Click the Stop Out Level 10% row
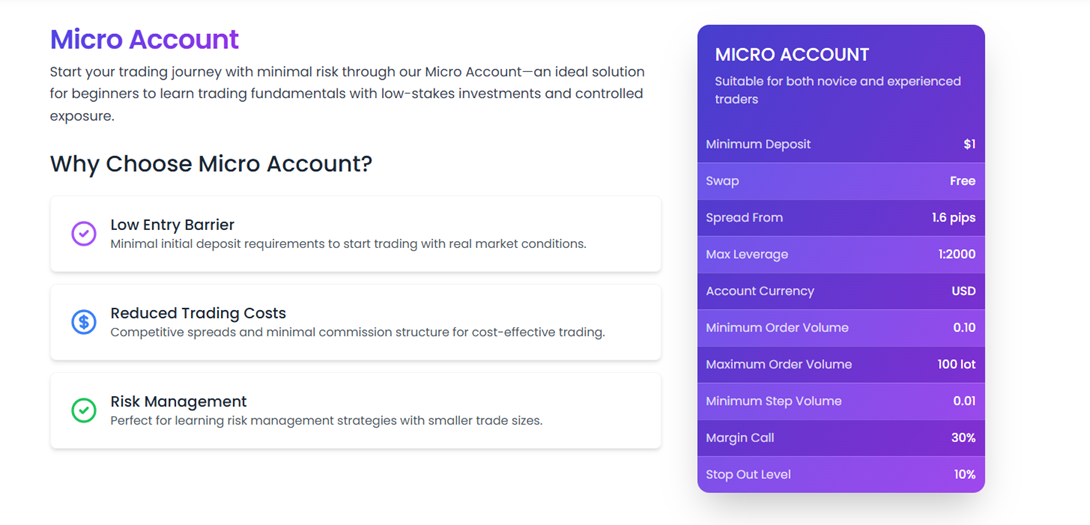This screenshot has height=525, width=1090. click(x=841, y=474)
